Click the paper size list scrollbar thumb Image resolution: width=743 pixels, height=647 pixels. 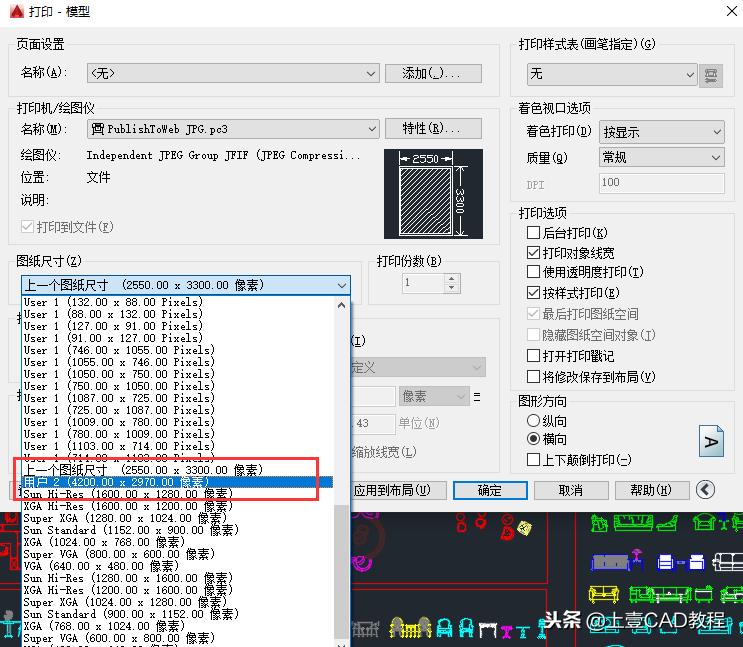341,571
